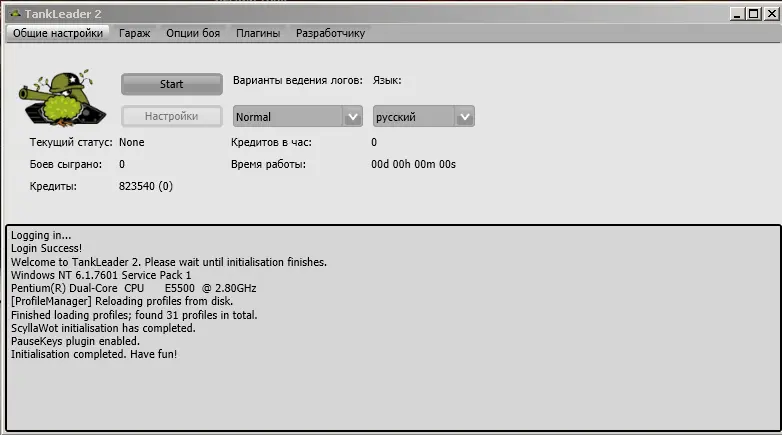Close the TankLeader 2 window

click(x=771, y=14)
